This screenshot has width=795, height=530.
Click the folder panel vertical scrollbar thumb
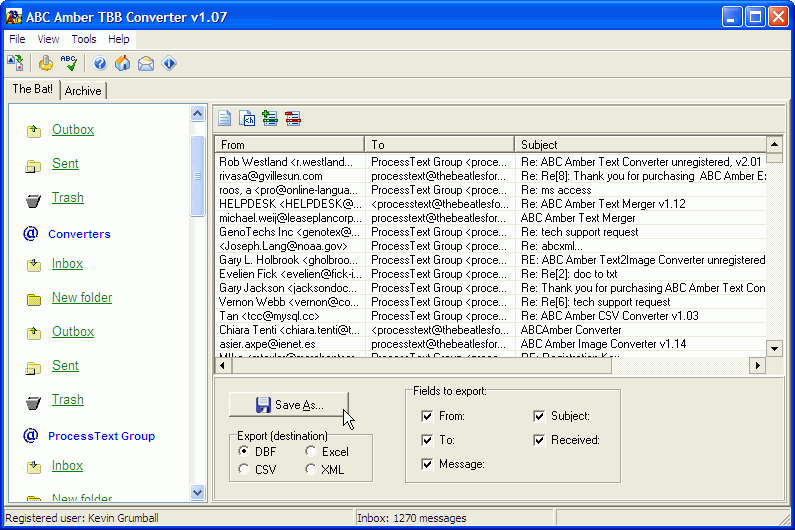(x=197, y=176)
